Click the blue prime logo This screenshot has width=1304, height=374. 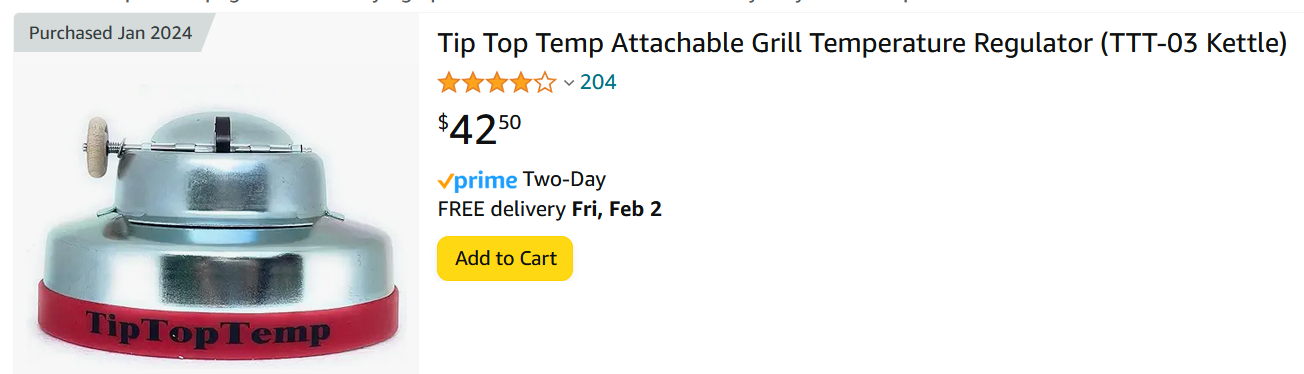pos(485,181)
